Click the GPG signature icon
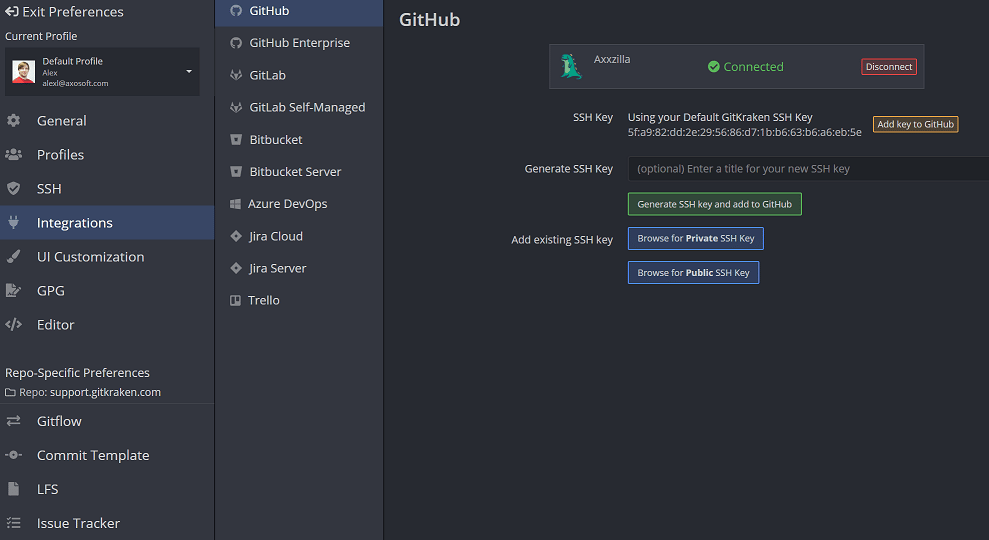The width and height of the screenshot is (989, 540). point(14,291)
